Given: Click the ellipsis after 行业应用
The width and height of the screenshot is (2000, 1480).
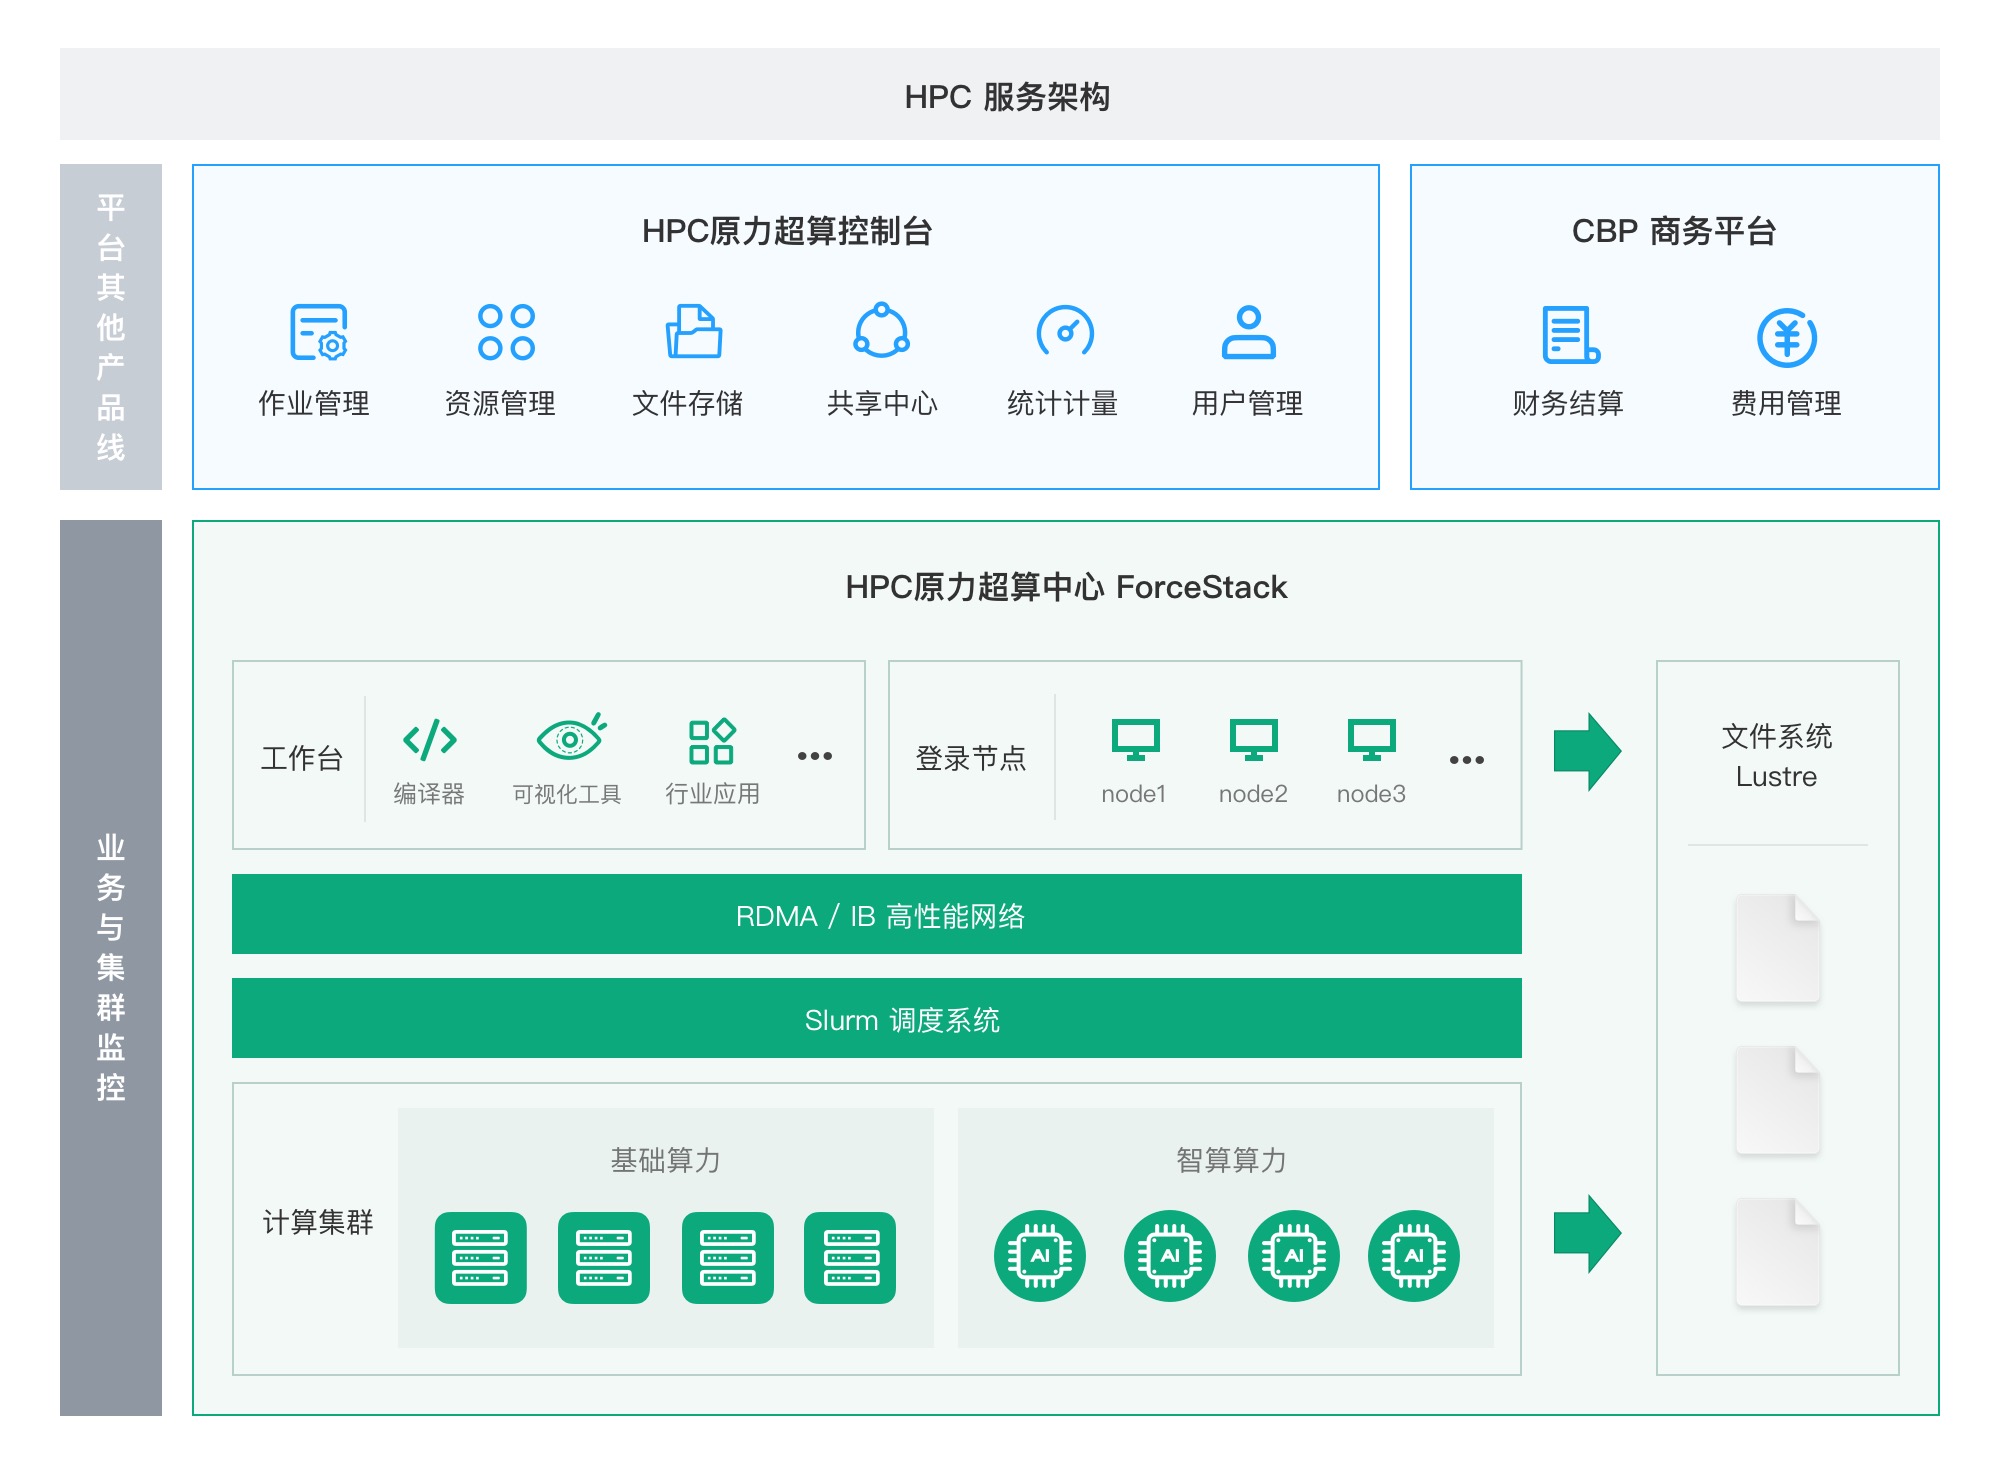Looking at the screenshot, I should click(815, 756).
